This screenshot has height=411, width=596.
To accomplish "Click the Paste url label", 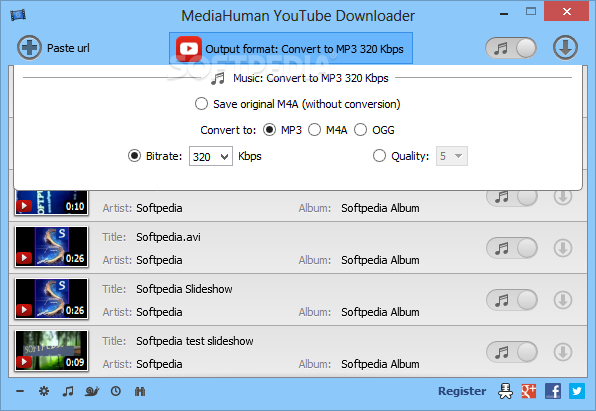I will point(68,48).
